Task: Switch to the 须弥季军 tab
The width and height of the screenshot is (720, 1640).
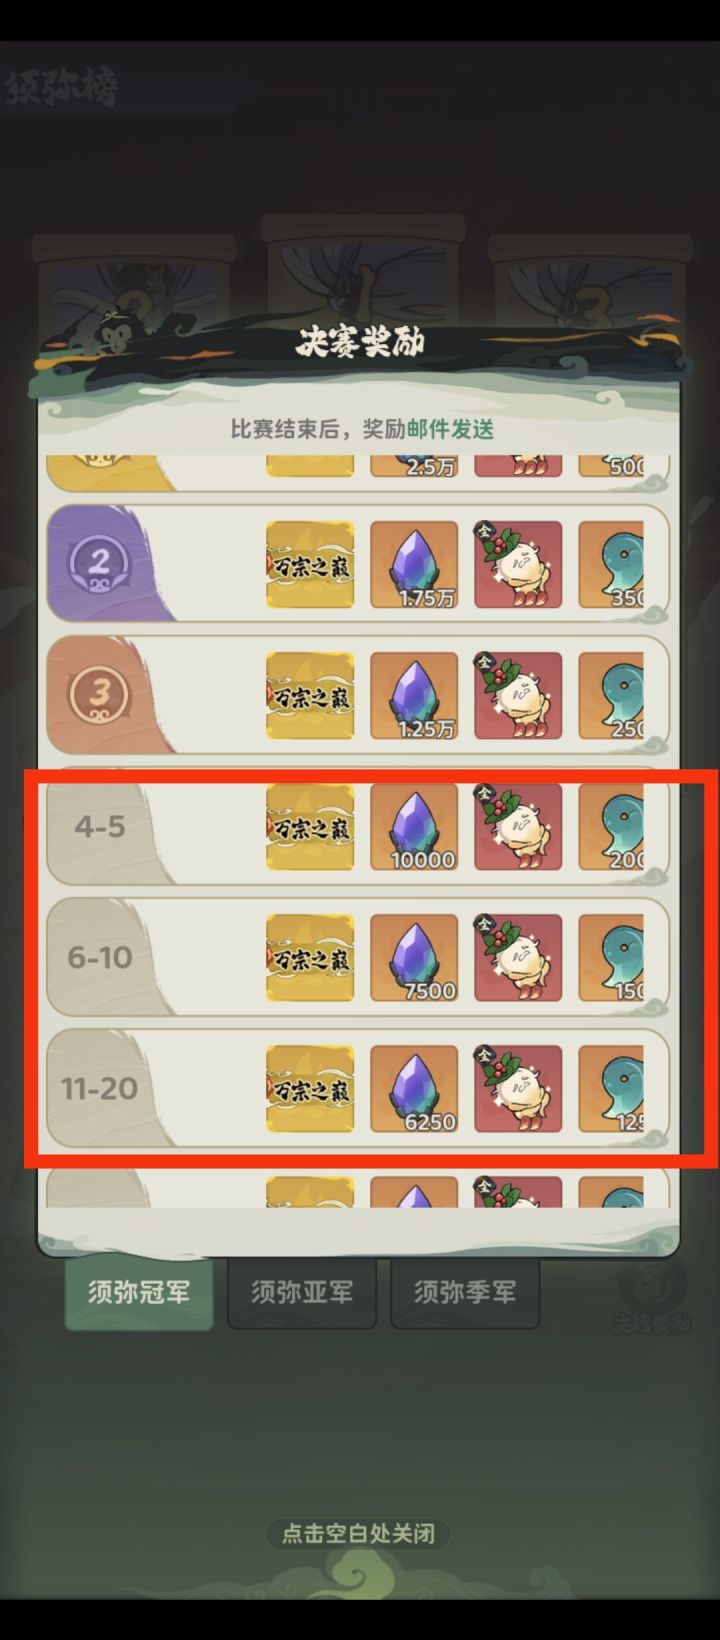Action: pyautogui.click(x=465, y=1292)
